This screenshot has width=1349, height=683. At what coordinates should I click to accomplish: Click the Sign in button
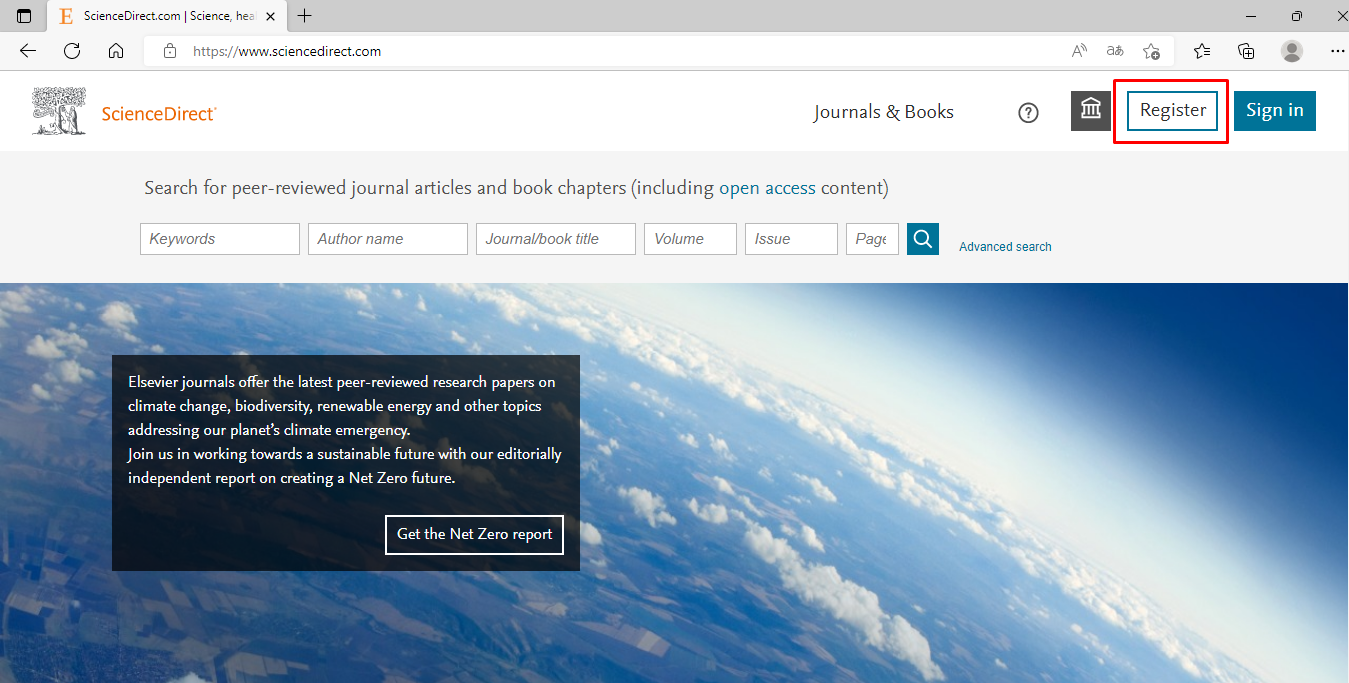click(x=1275, y=111)
